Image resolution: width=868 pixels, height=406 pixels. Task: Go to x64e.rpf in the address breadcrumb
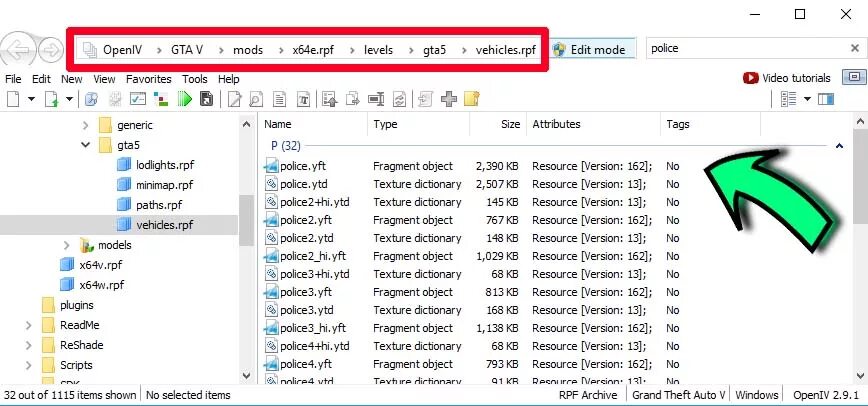(313, 50)
